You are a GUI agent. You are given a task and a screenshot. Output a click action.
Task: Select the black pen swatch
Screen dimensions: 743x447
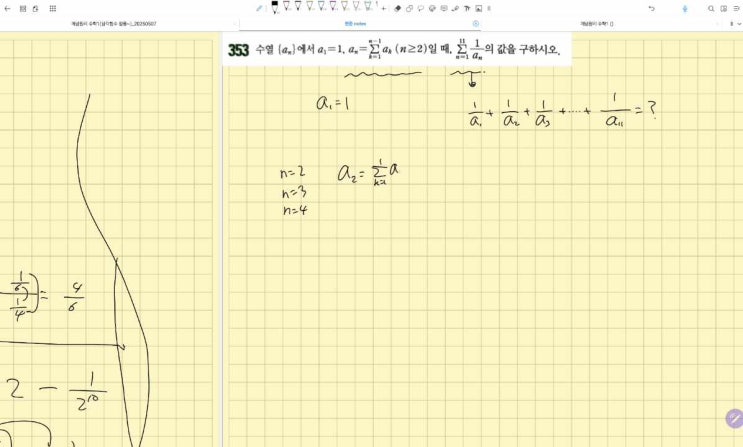(275, 8)
